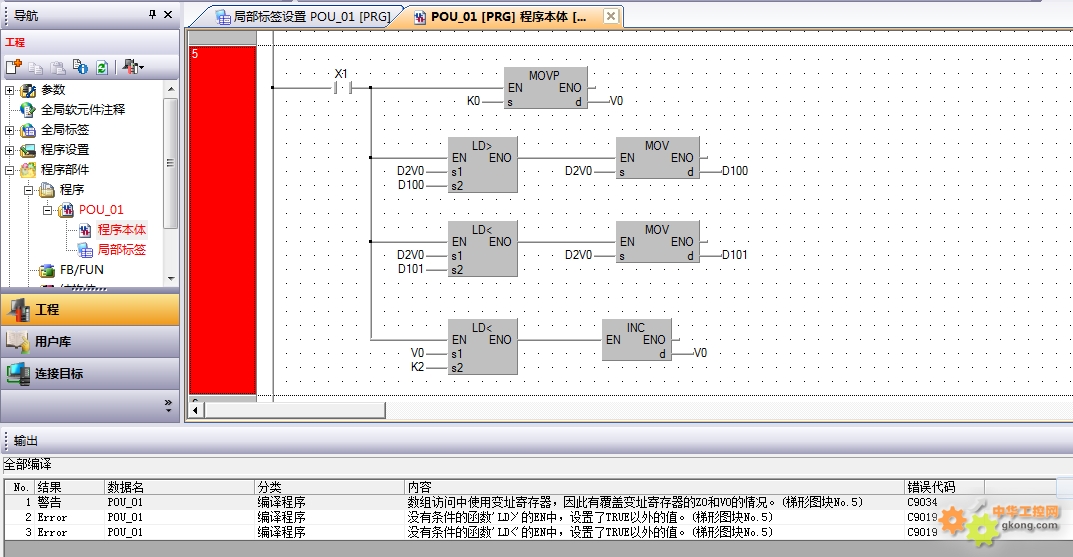Click the green refresh icon in navigation toolbar

pyautogui.click(x=101, y=67)
